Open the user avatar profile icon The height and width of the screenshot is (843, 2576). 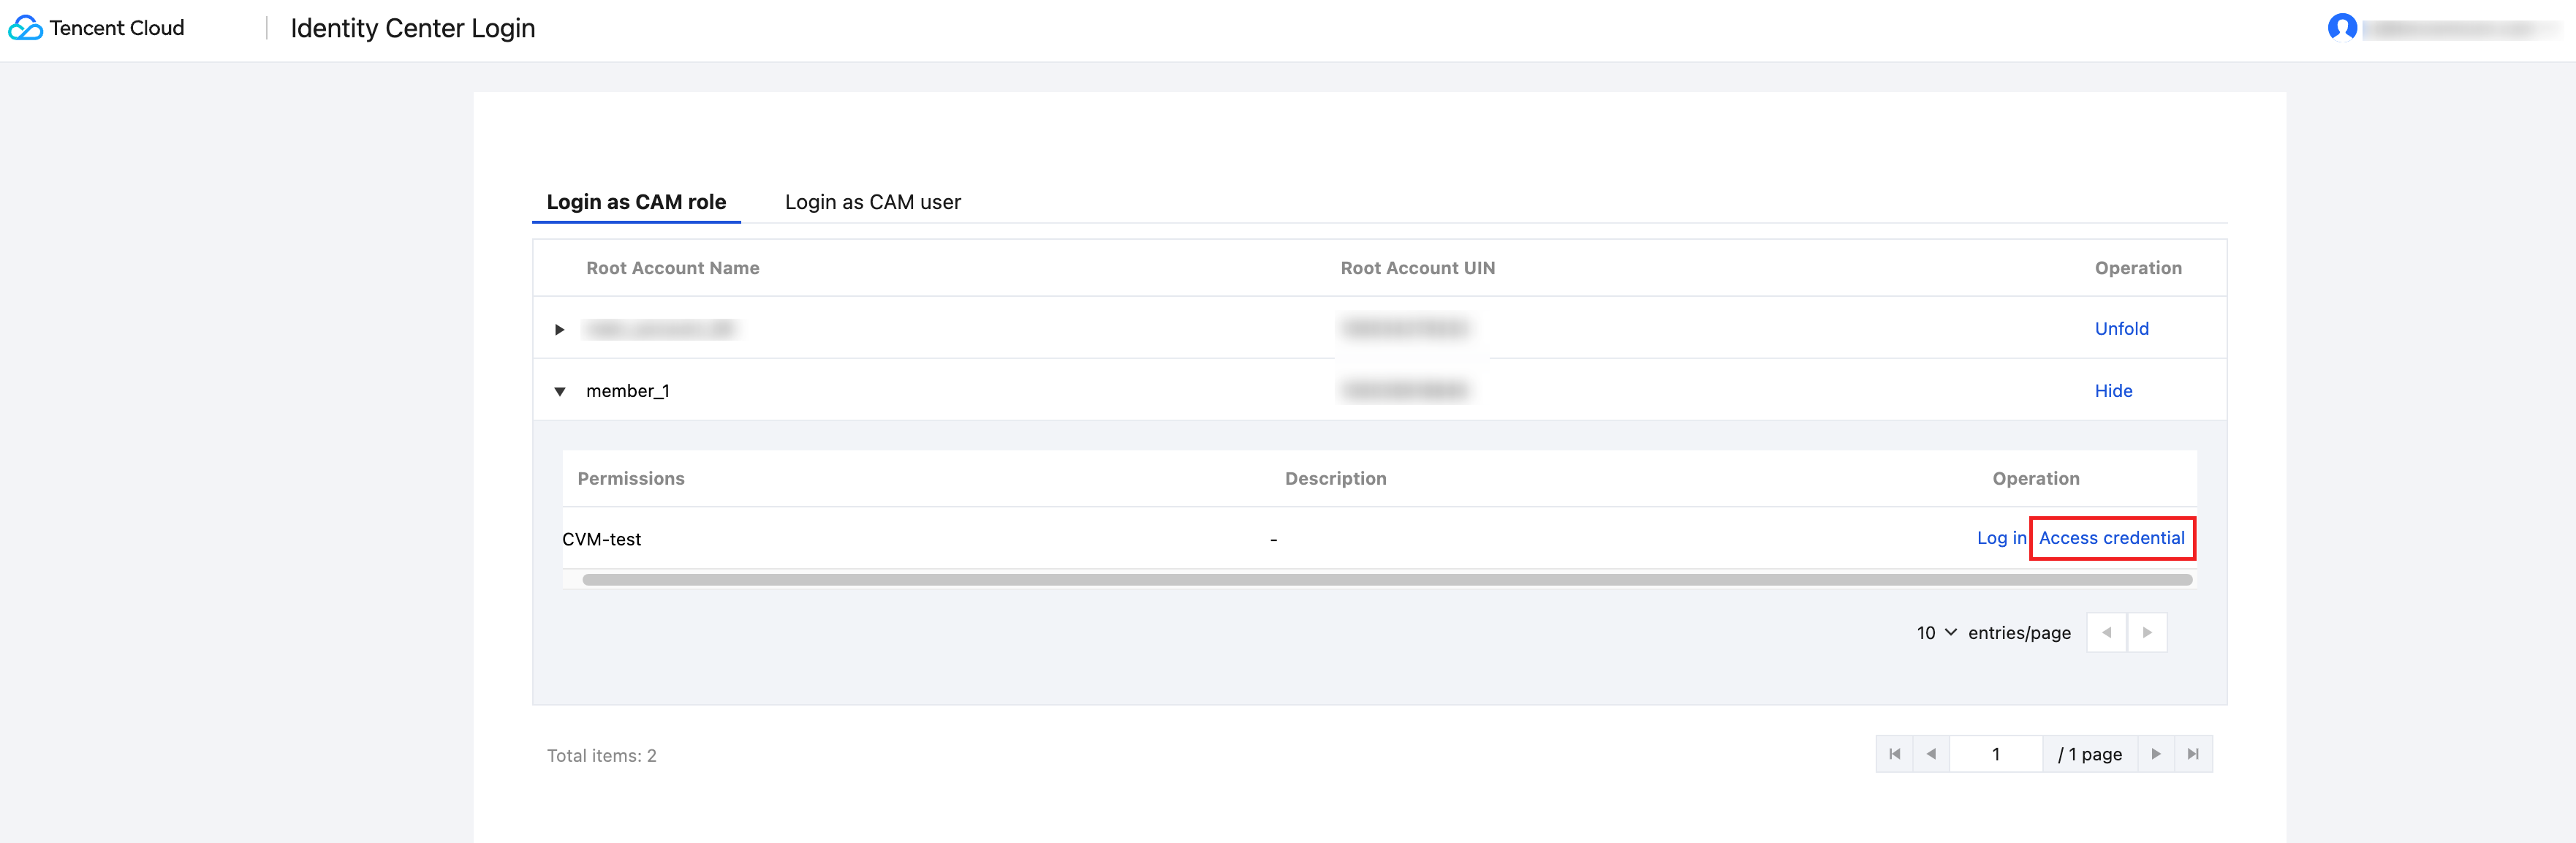coord(2341,28)
